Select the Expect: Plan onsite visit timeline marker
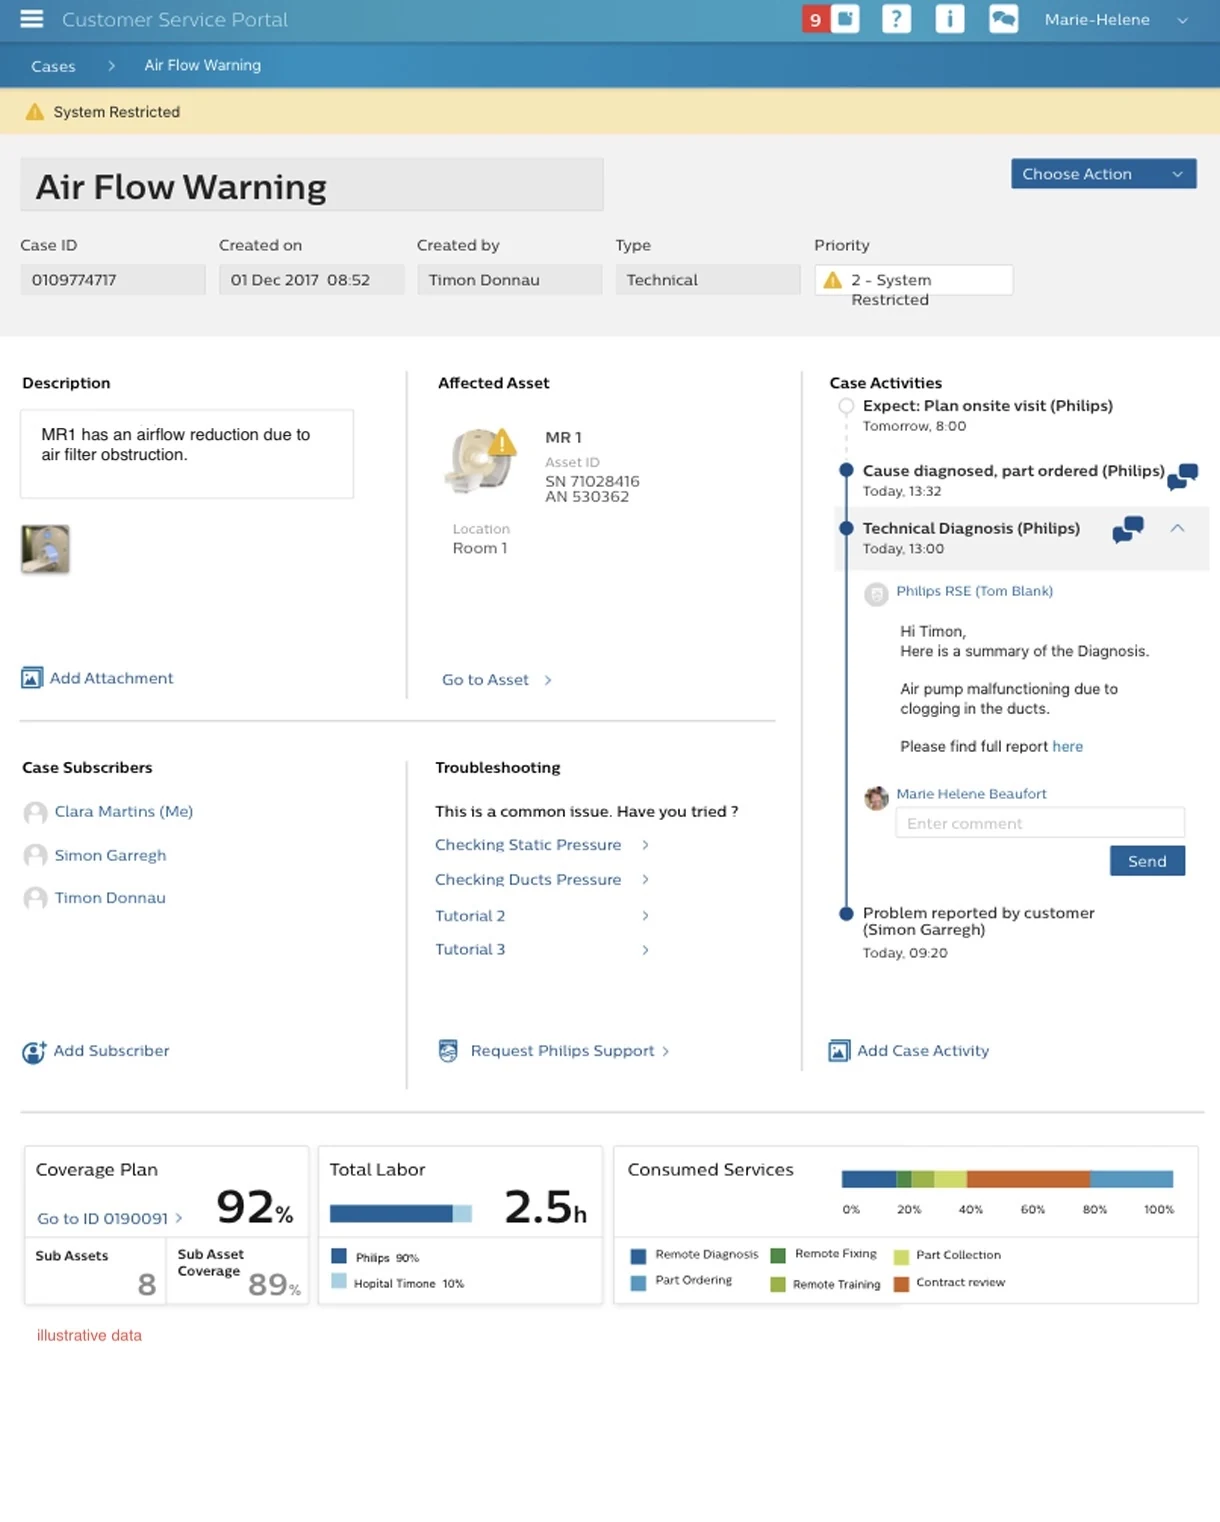1220x1522 pixels. coord(846,406)
